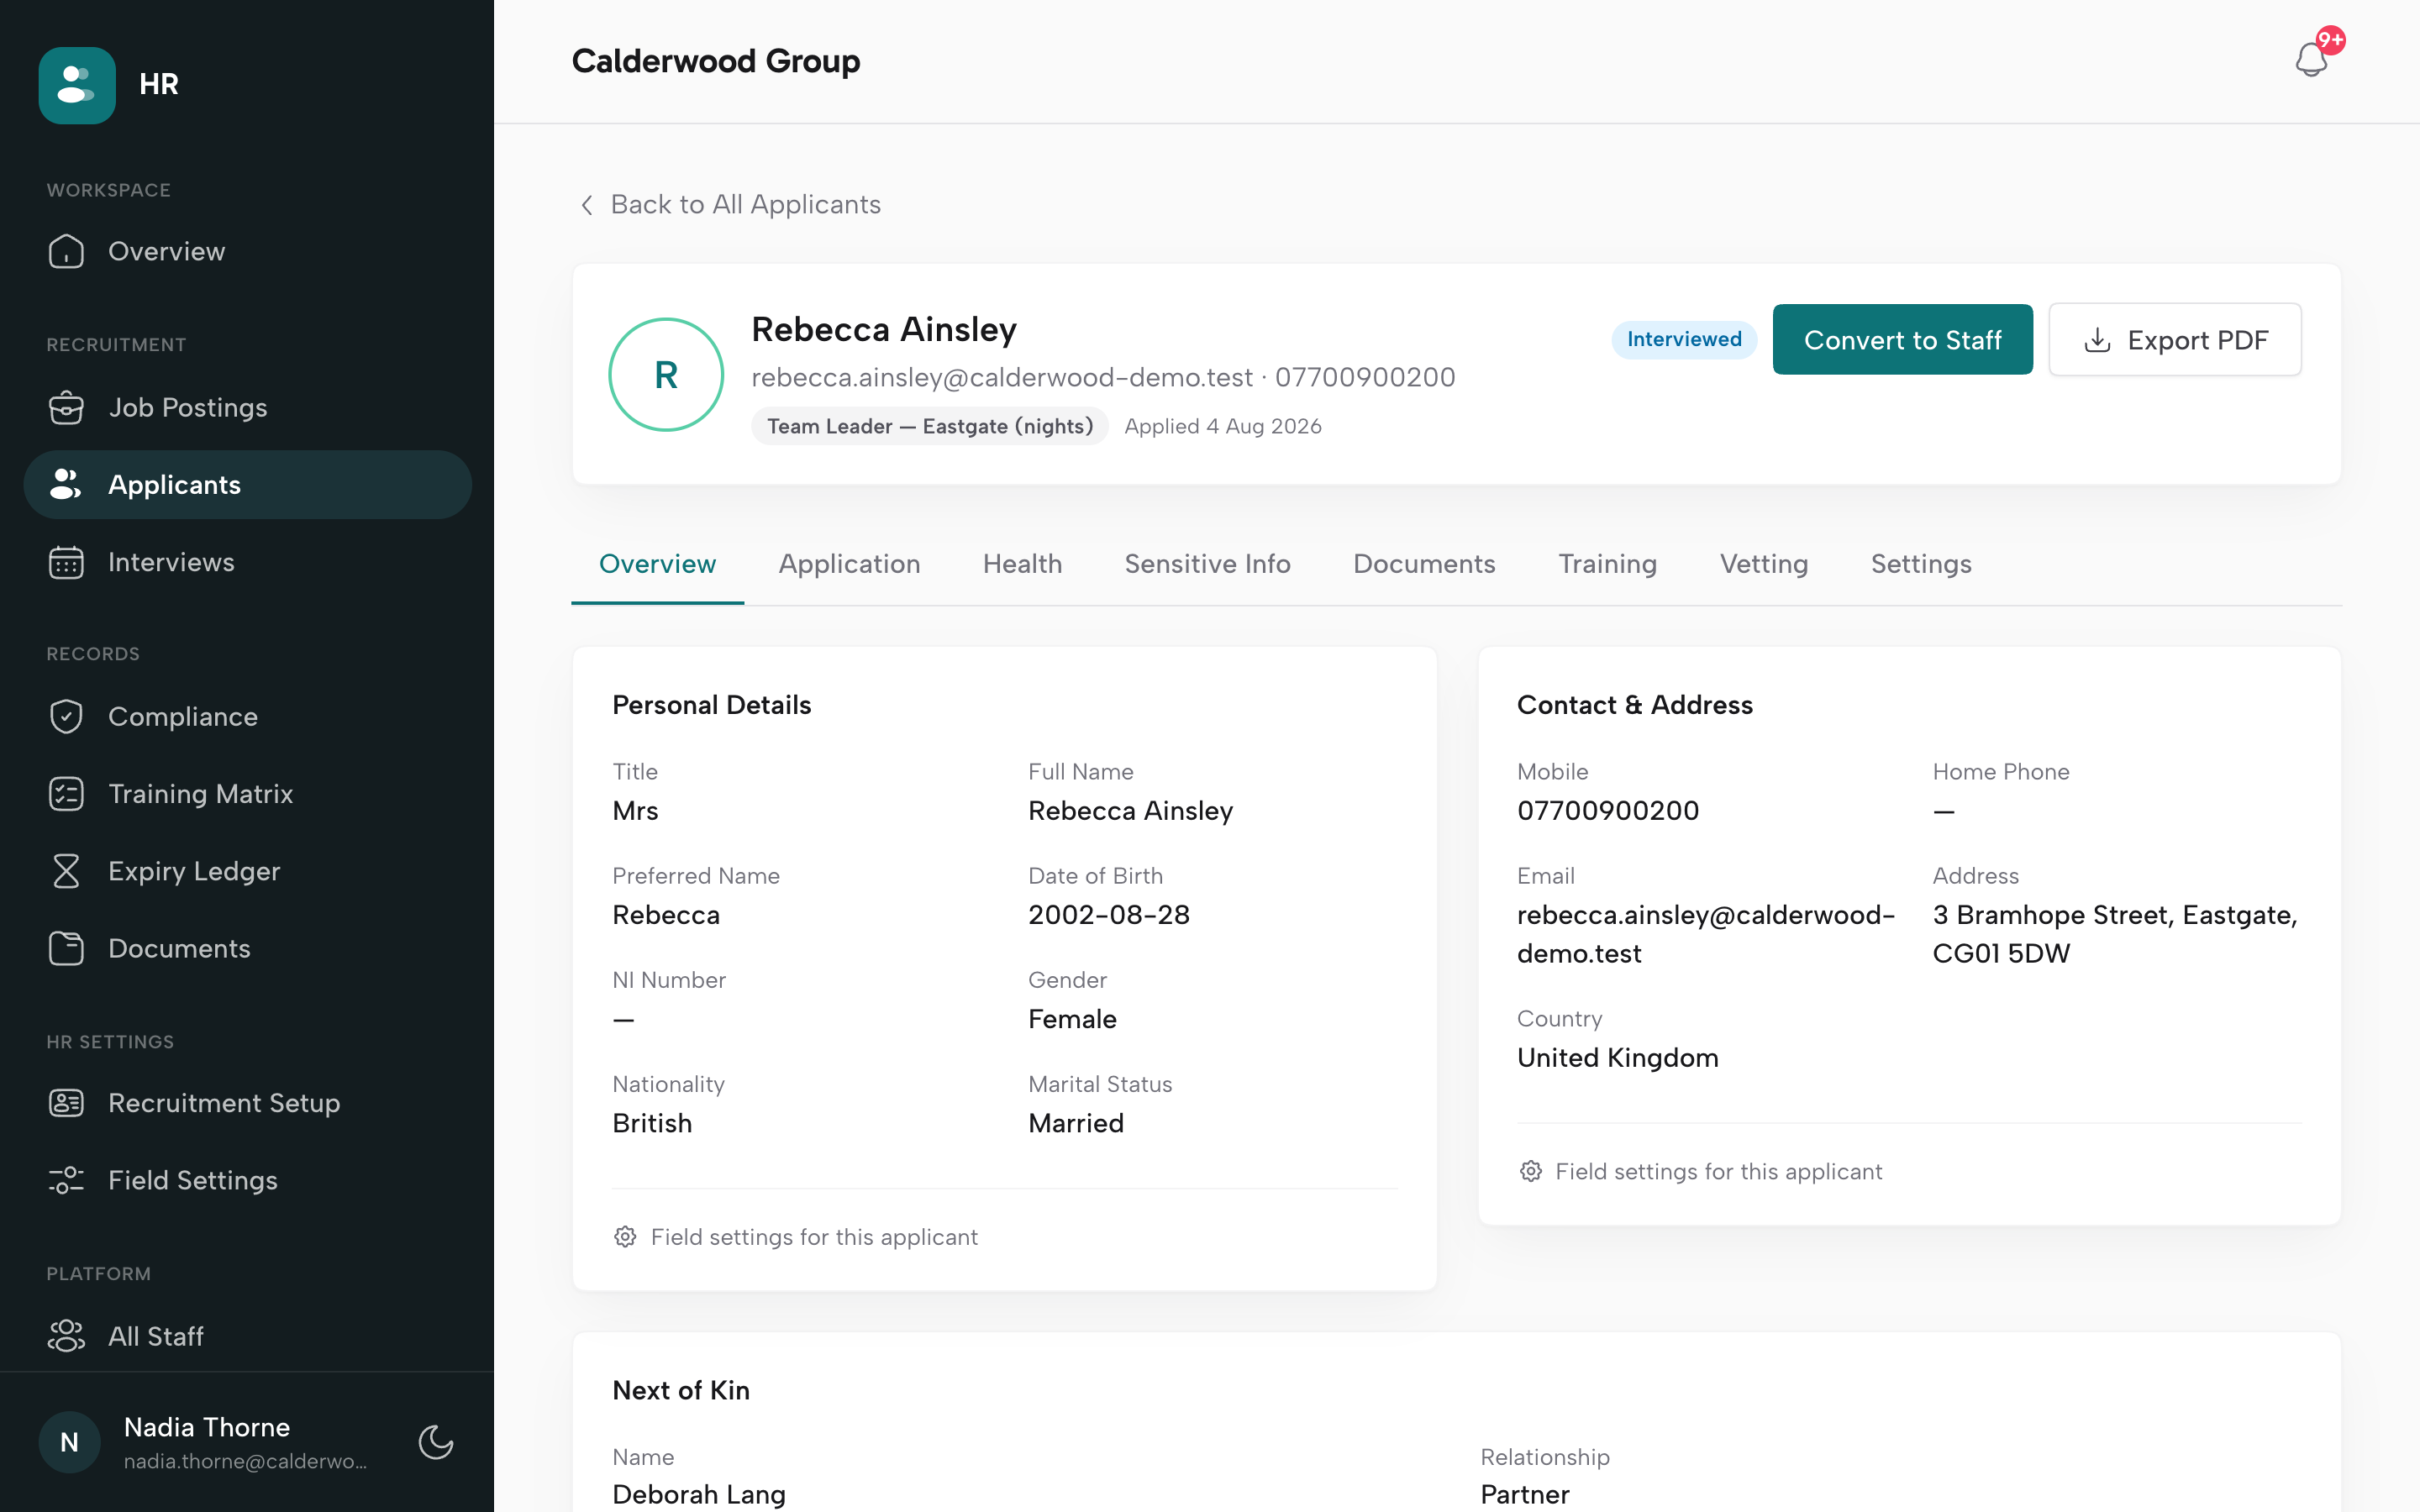Click Gender value Female

coord(1072,1019)
